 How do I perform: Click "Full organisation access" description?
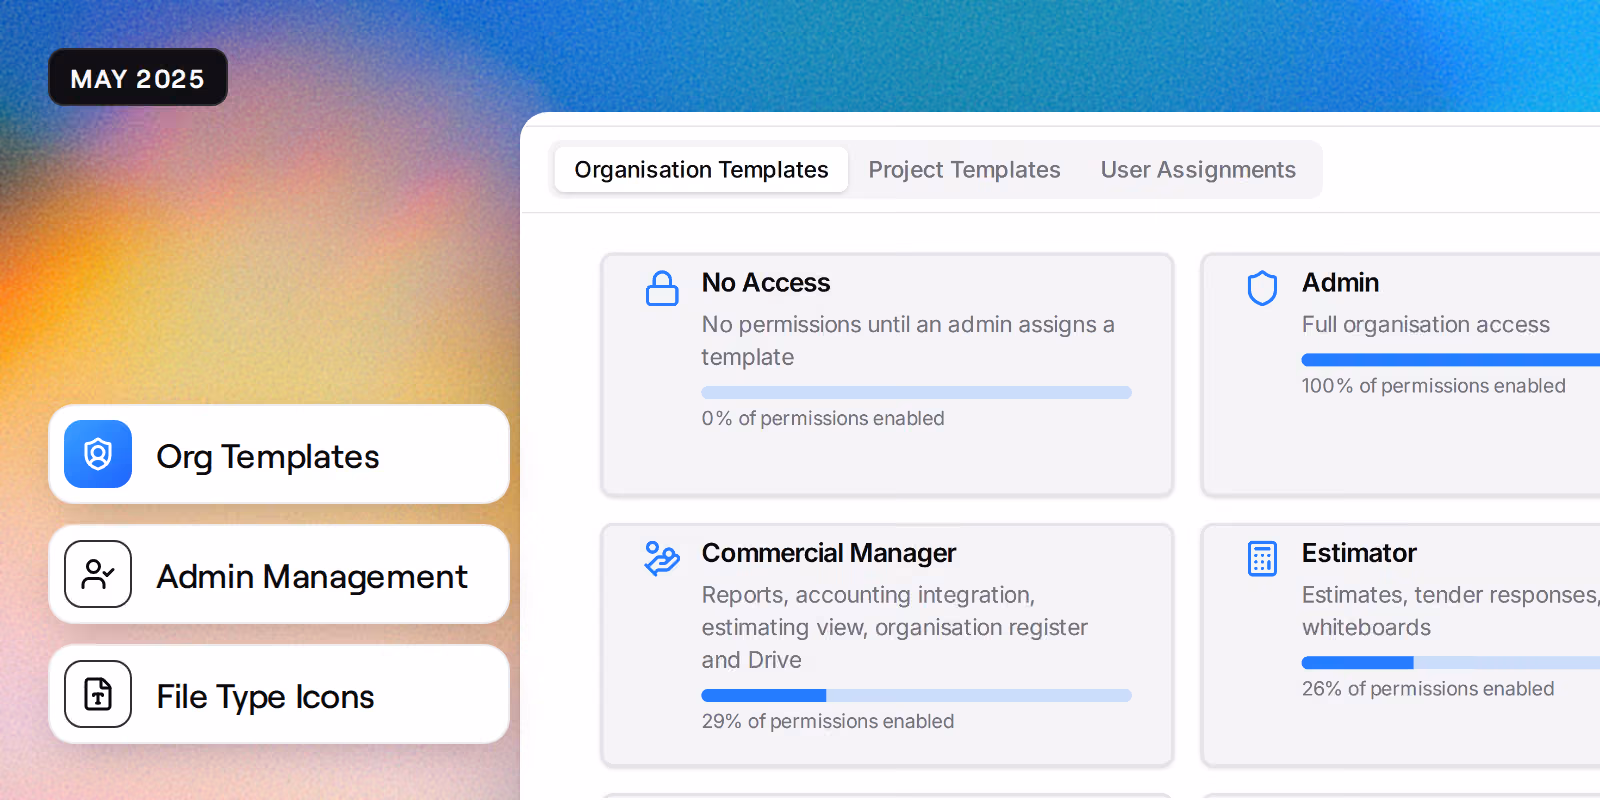pos(1425,325)
